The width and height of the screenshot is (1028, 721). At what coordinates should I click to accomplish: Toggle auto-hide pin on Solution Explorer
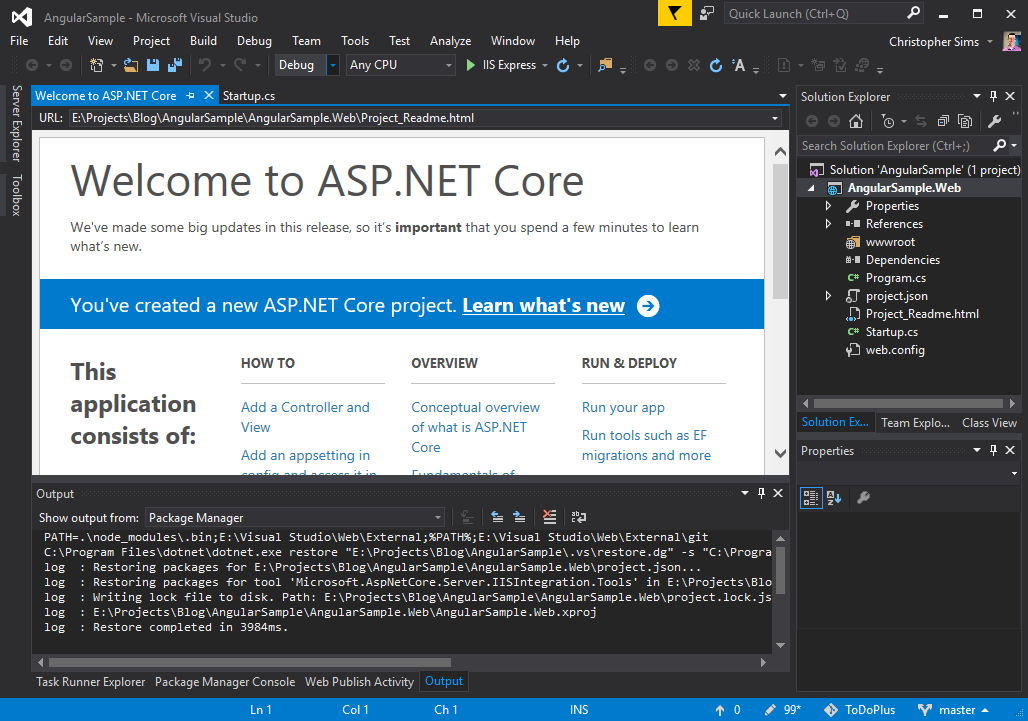993,96
